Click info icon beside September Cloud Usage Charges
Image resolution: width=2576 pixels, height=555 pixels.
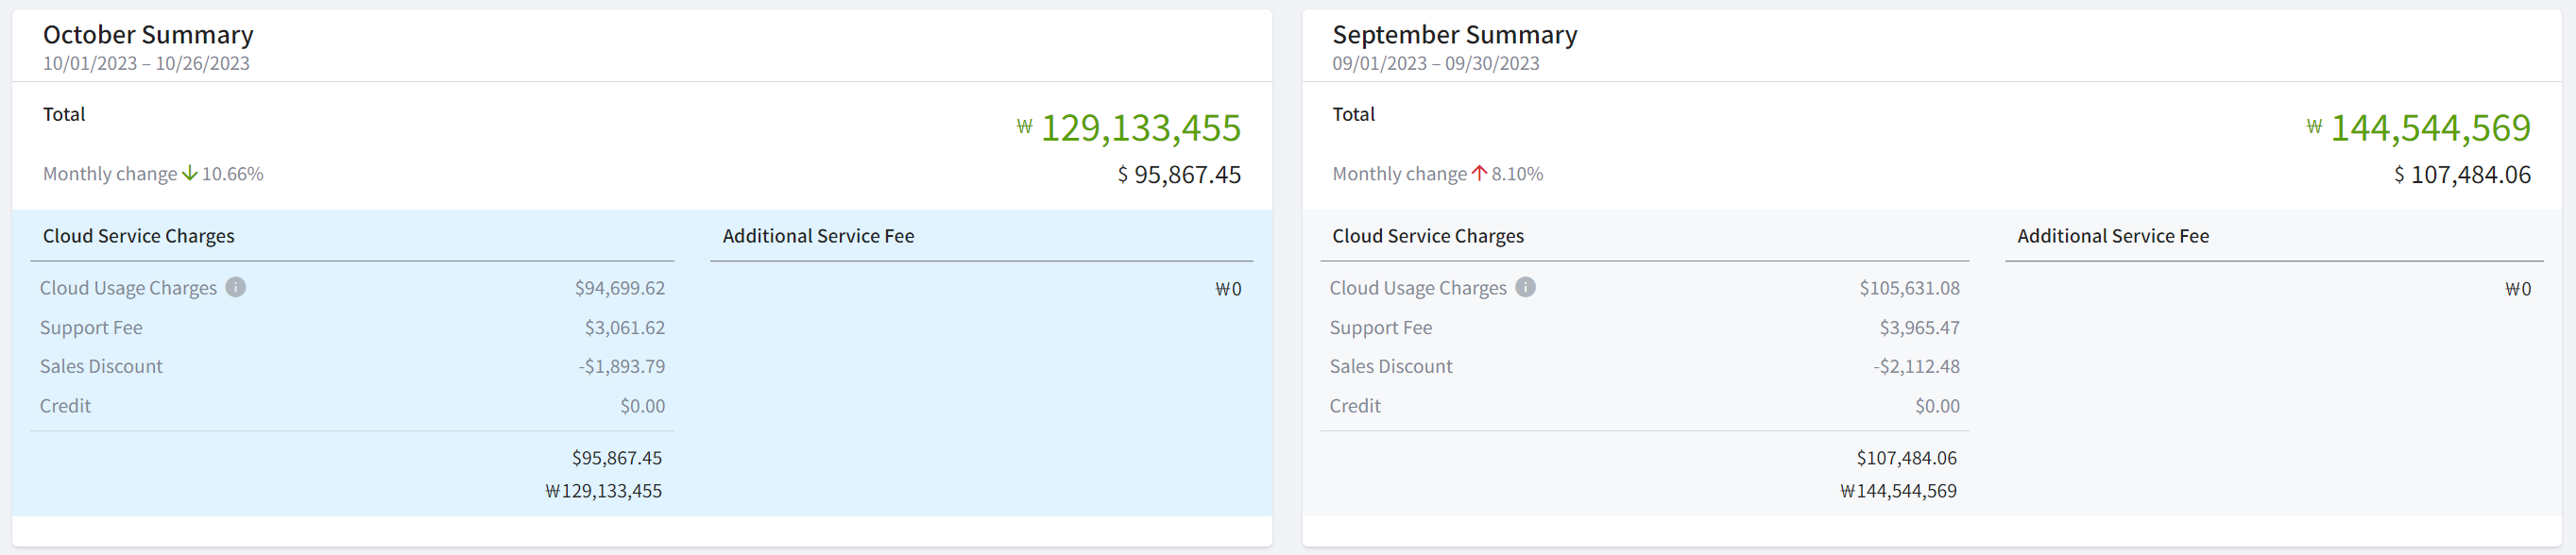pos(1525,287)
